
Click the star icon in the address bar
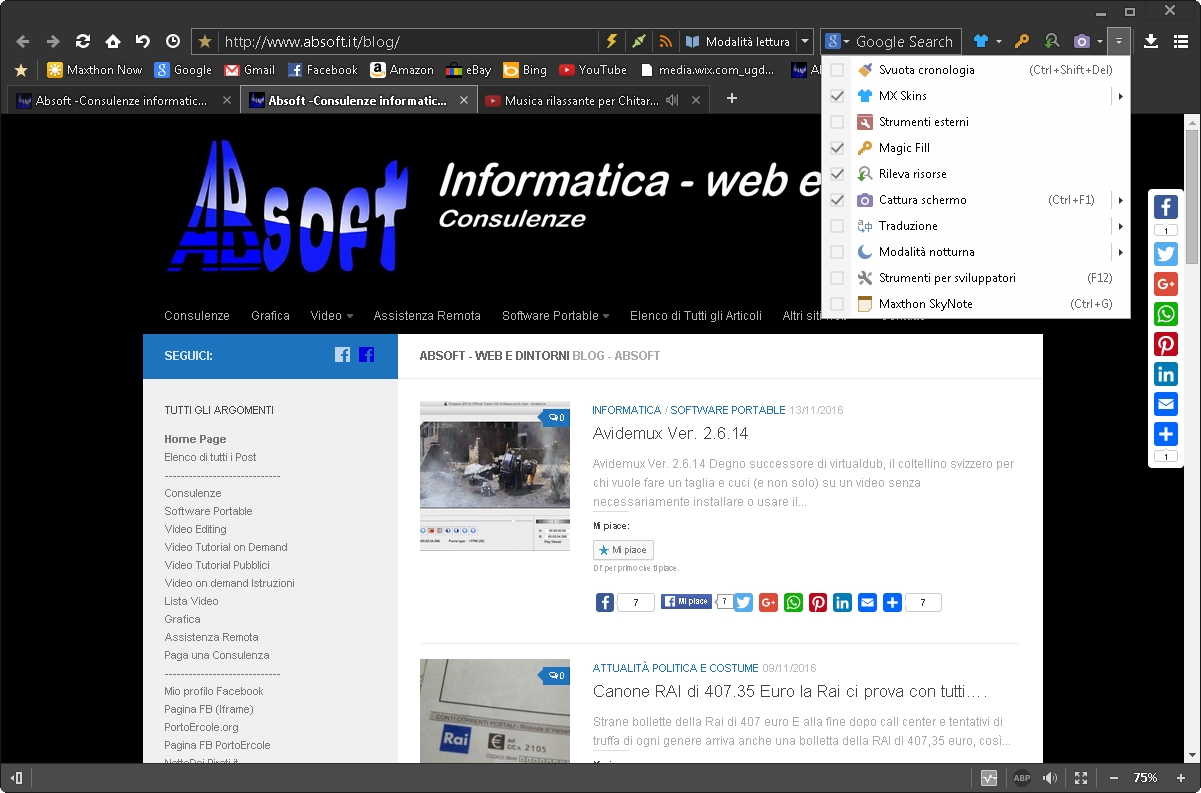click(x=205, y=42)
